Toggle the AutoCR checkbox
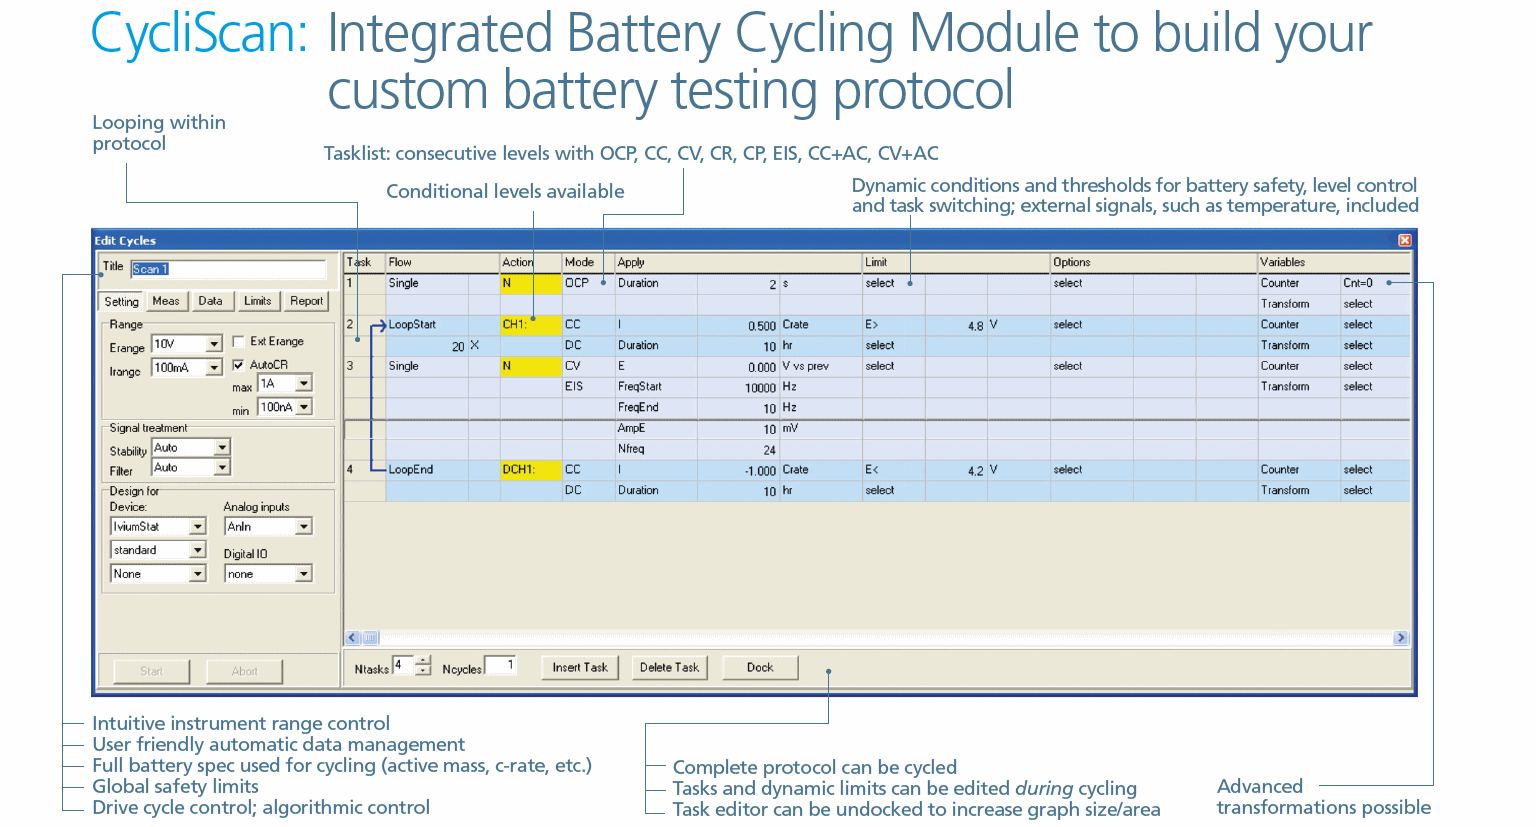The image size is (1536, 827). (x=238, y=365)
